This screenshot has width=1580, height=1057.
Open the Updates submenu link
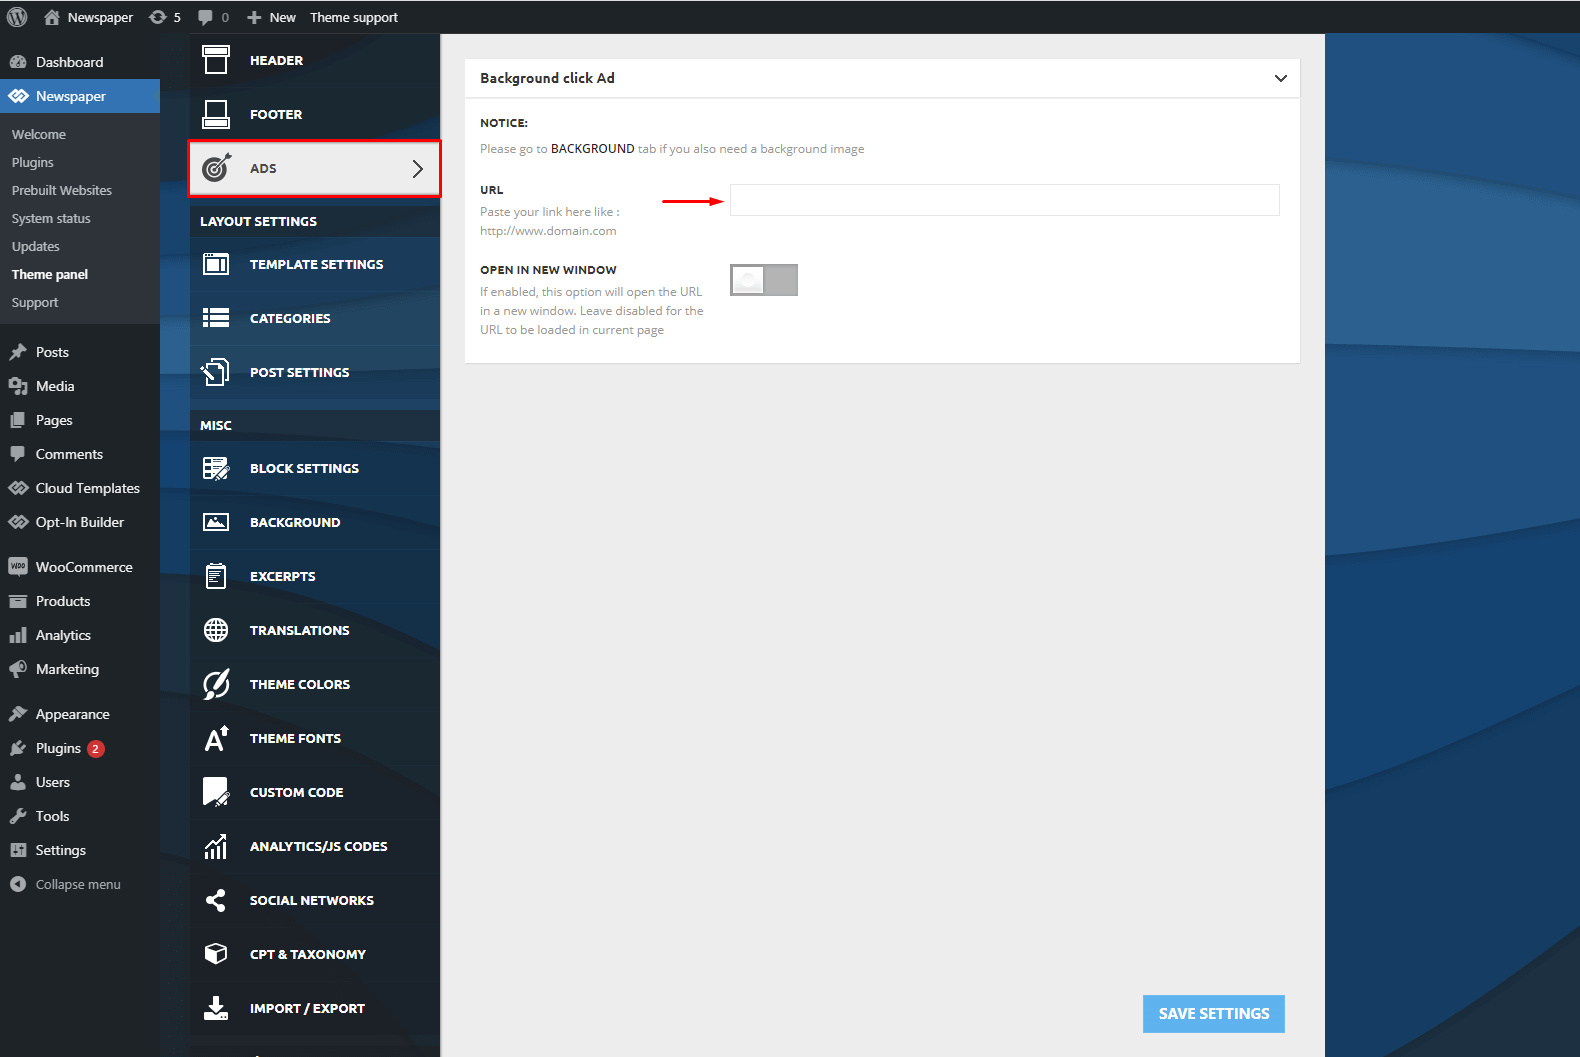click(x=36, y=246)
